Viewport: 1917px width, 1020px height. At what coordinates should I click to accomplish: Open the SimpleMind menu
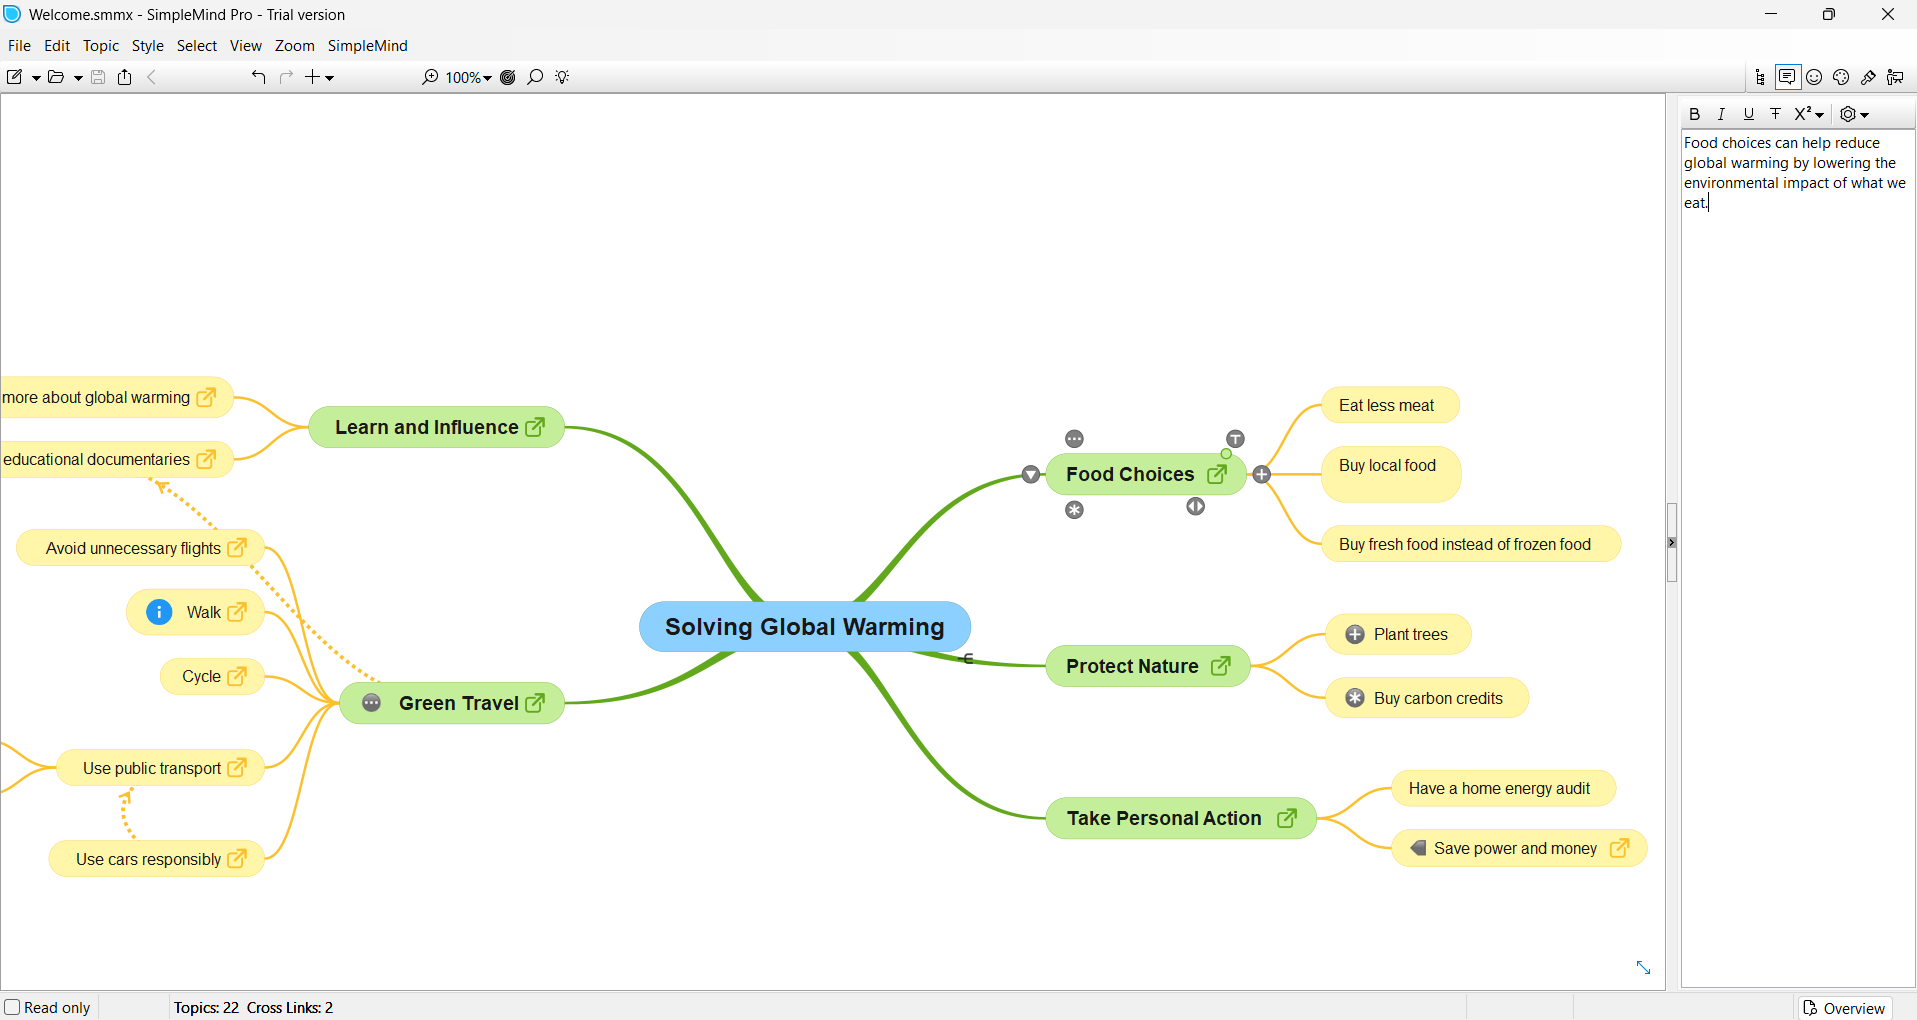pos(367,45)
